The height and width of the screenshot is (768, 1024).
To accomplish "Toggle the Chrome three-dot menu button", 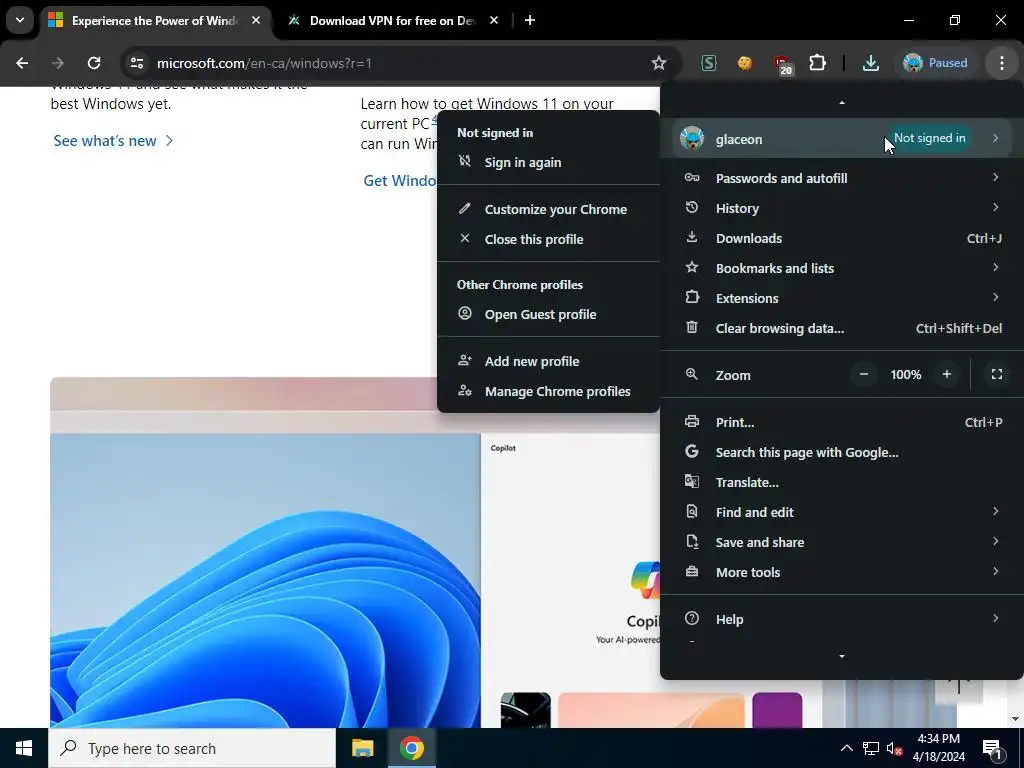I will (1002, 63).
